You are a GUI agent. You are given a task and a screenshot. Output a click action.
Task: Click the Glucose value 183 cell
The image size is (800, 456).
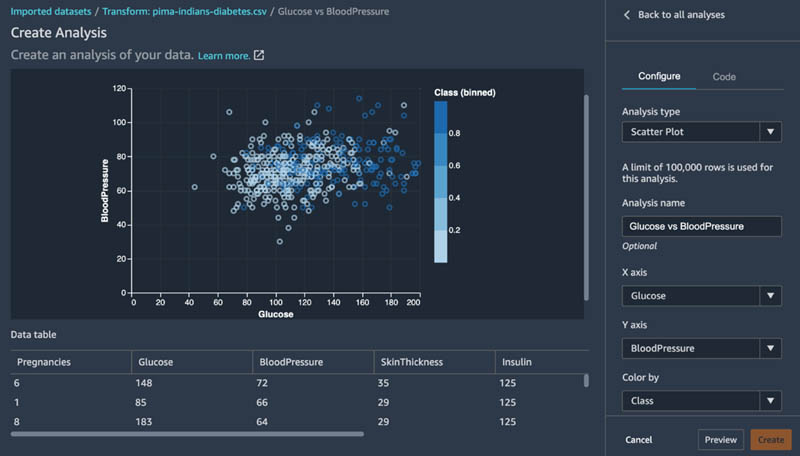[x=144, y=422]
